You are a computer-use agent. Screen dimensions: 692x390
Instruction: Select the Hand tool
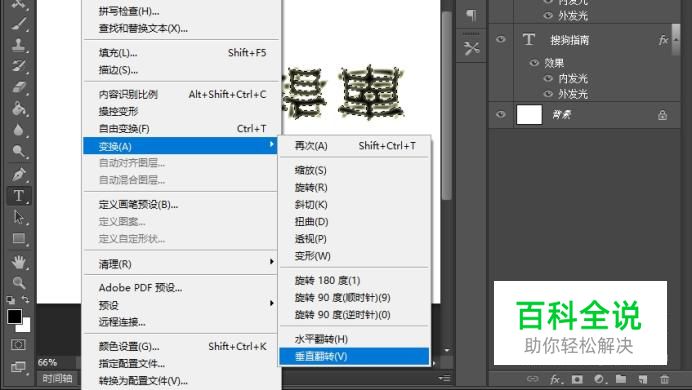pyautogui.click(x=18, y=262)
